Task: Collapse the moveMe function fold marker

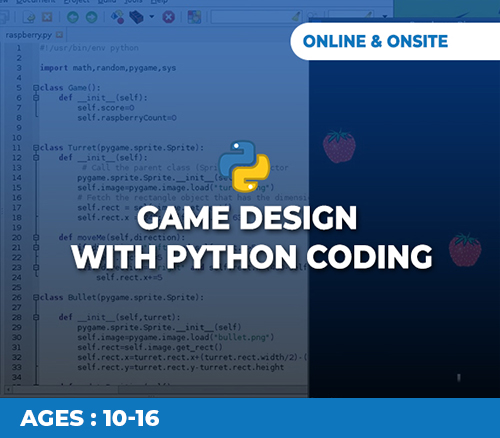Action: click(x=36, y=238)
